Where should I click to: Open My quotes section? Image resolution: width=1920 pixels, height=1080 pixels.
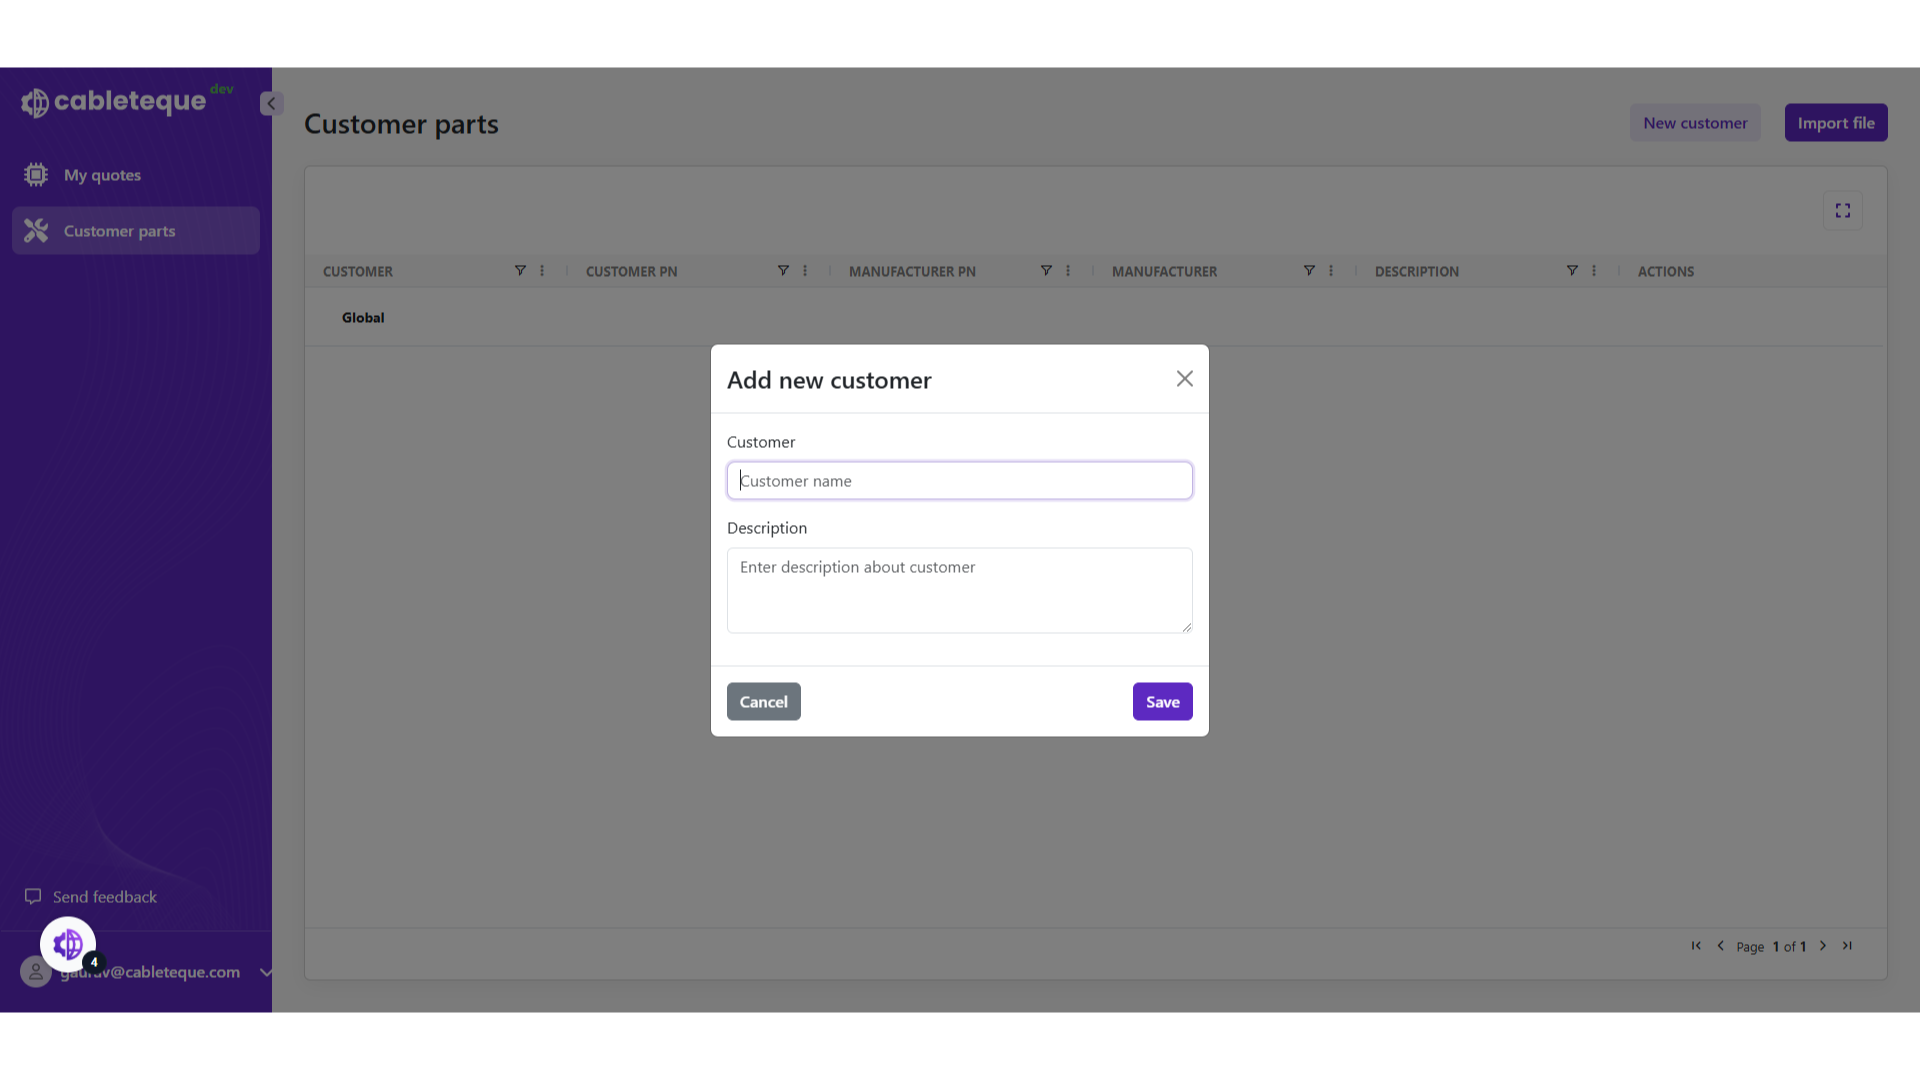point(102,174)
